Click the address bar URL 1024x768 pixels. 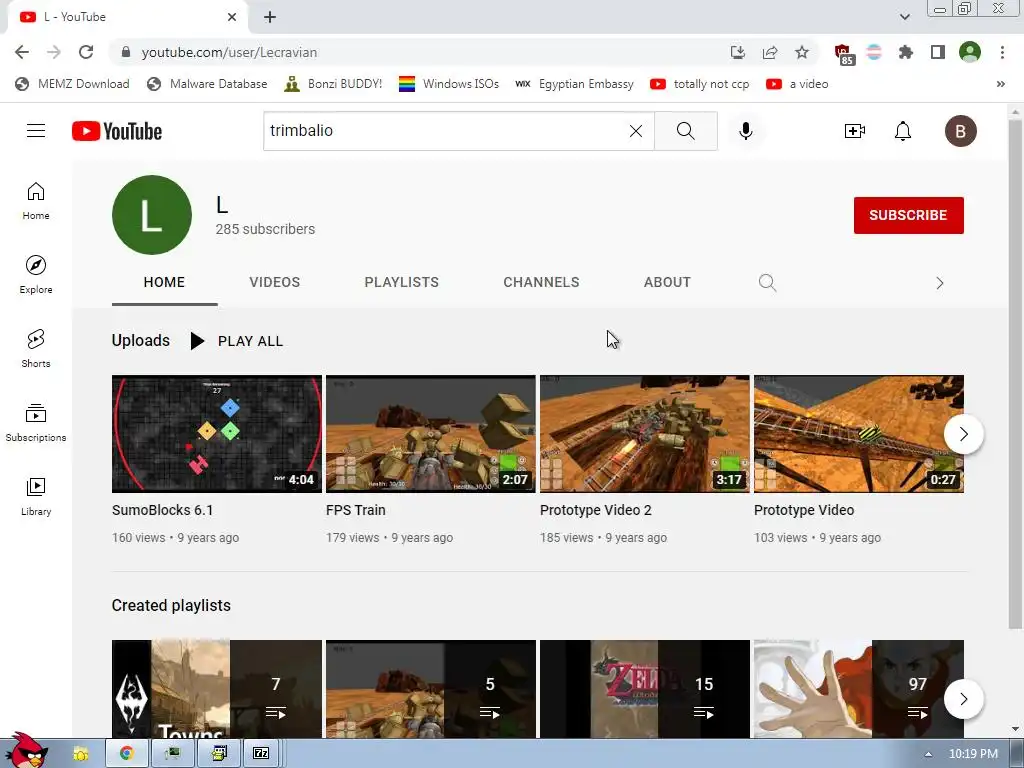tap(229, 52)
